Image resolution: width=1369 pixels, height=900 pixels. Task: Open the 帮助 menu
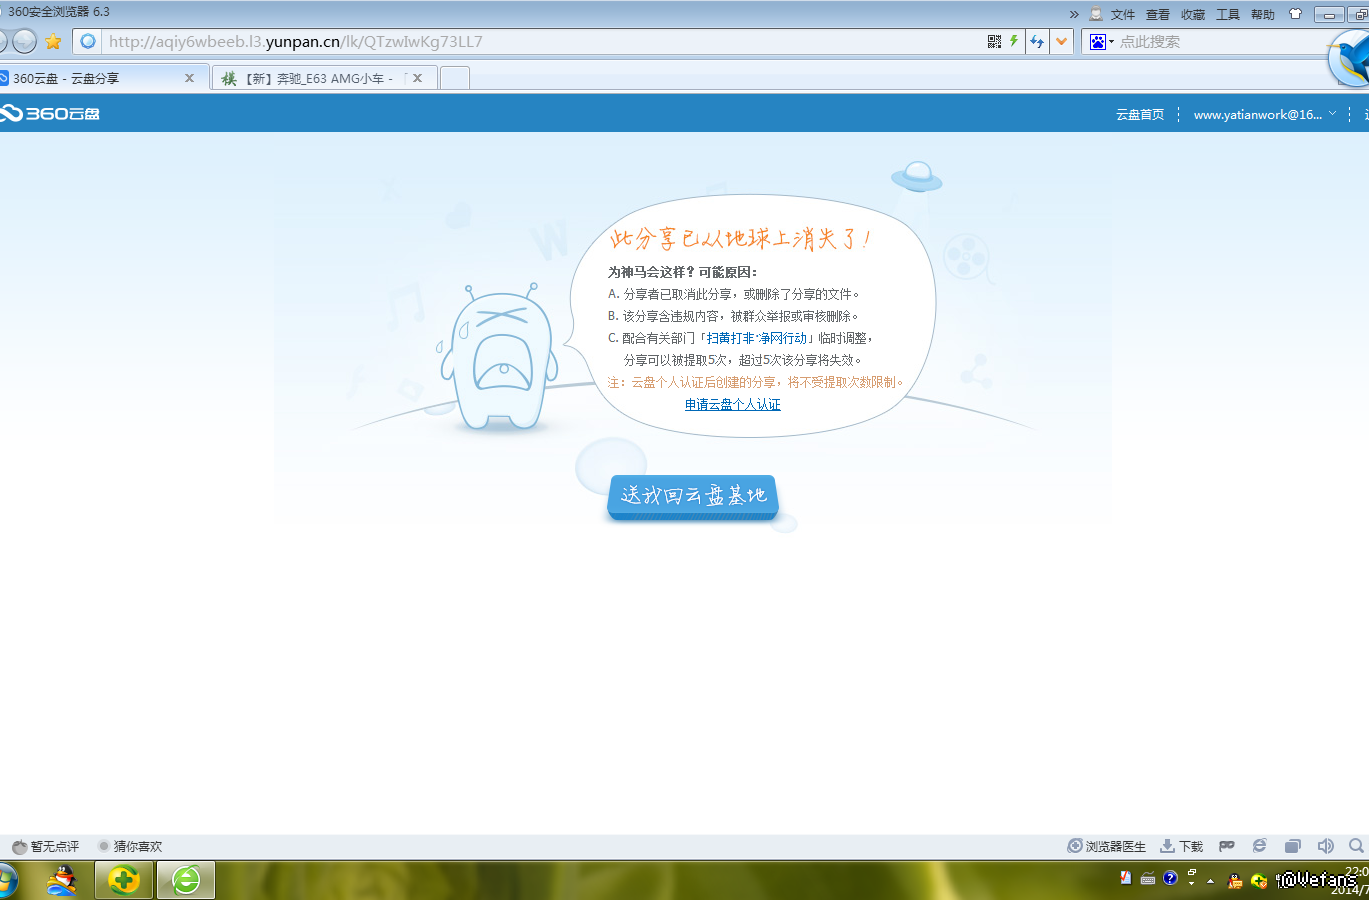1263,14
